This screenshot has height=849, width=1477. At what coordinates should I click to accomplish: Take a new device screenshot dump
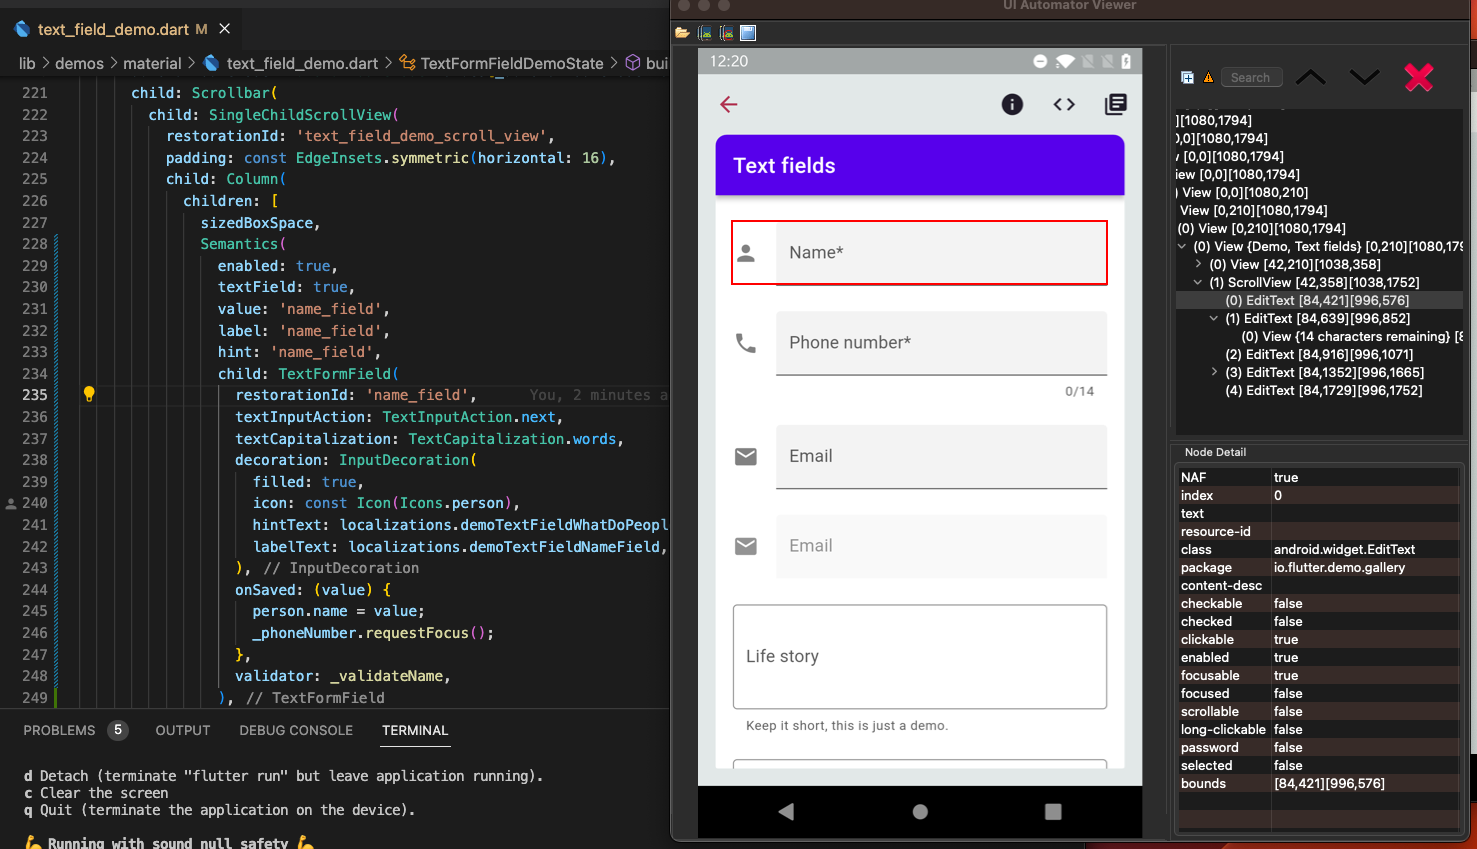(x=703, y=32)
